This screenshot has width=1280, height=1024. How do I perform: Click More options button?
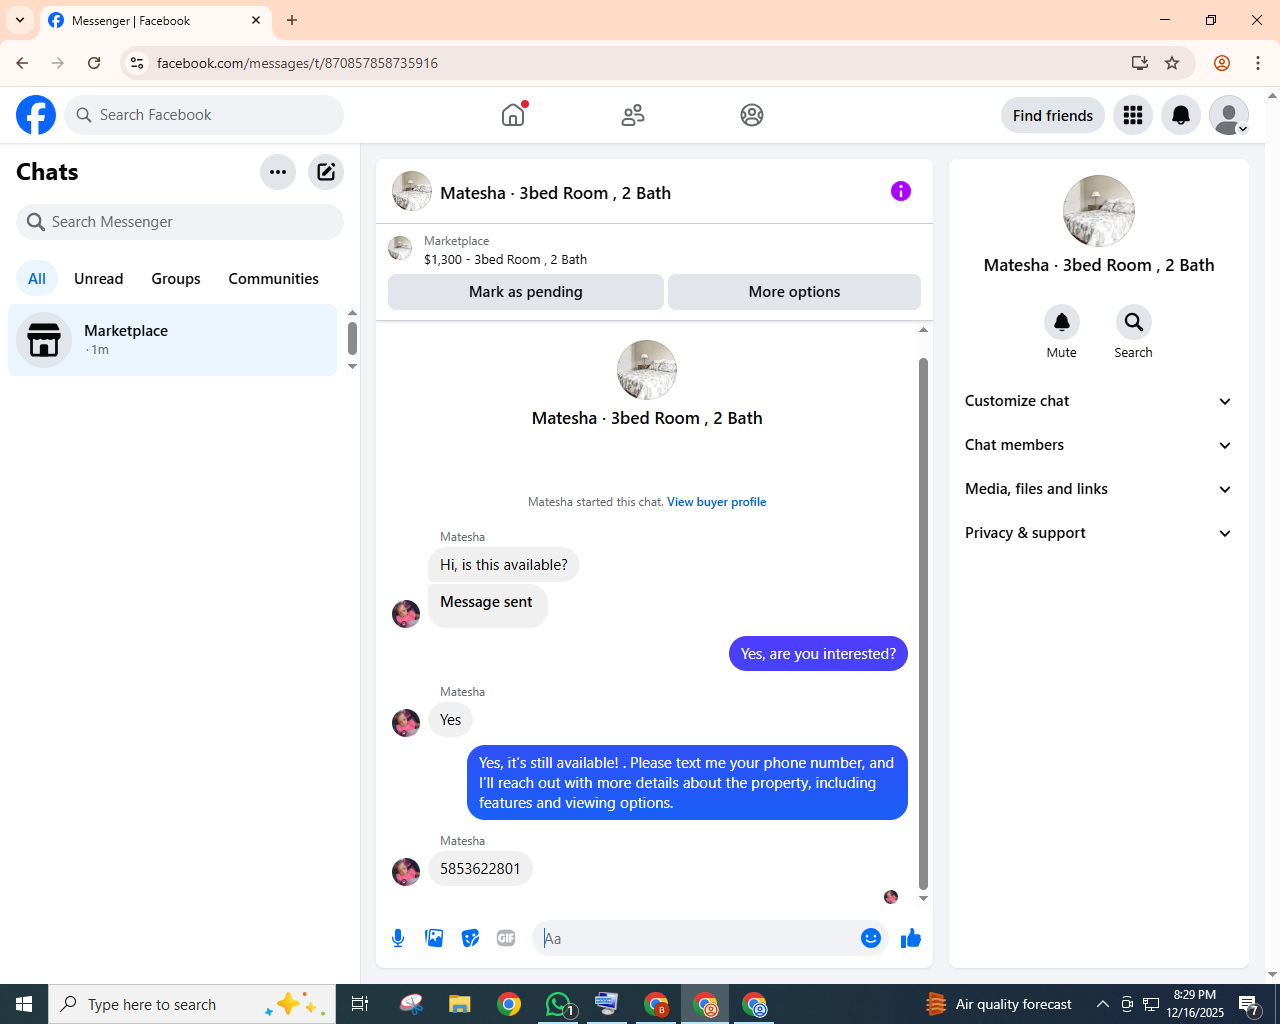click(794, 292)
